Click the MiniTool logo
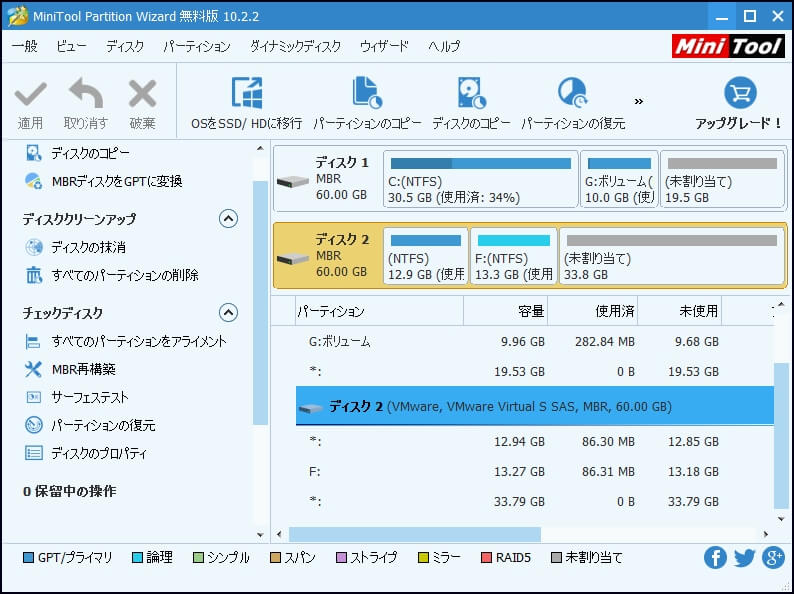 (728, 46)
